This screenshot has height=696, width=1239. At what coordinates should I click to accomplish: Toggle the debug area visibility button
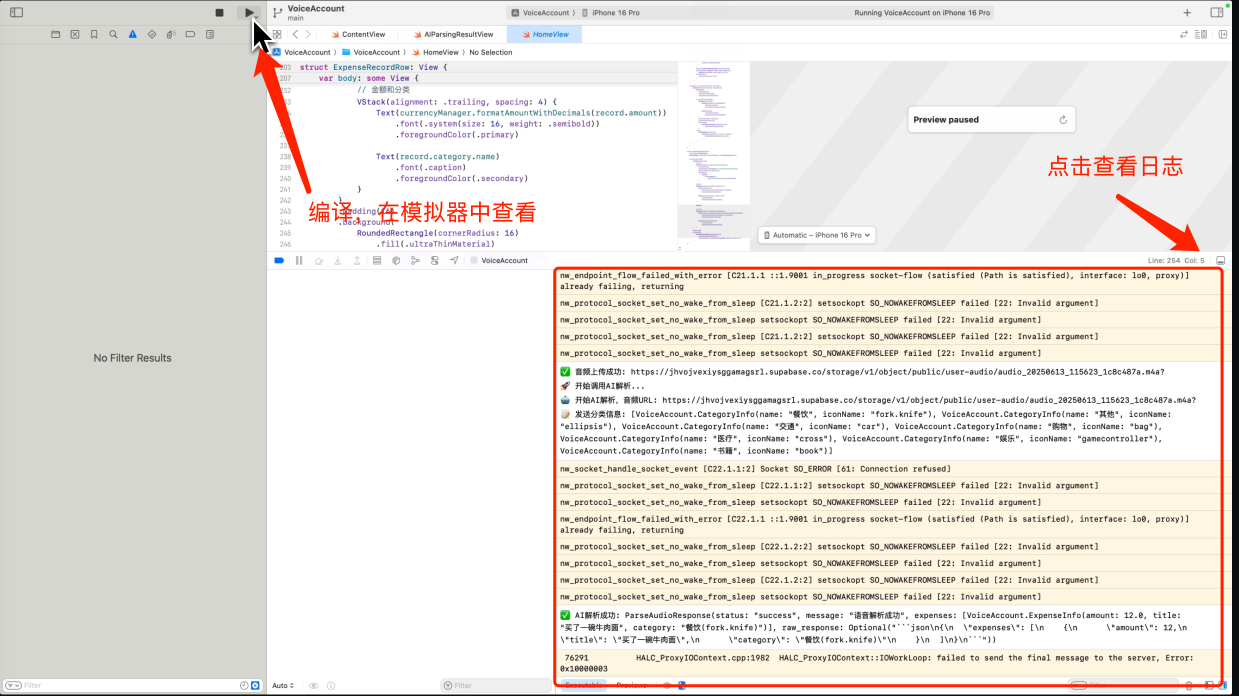coord(1221,260)
